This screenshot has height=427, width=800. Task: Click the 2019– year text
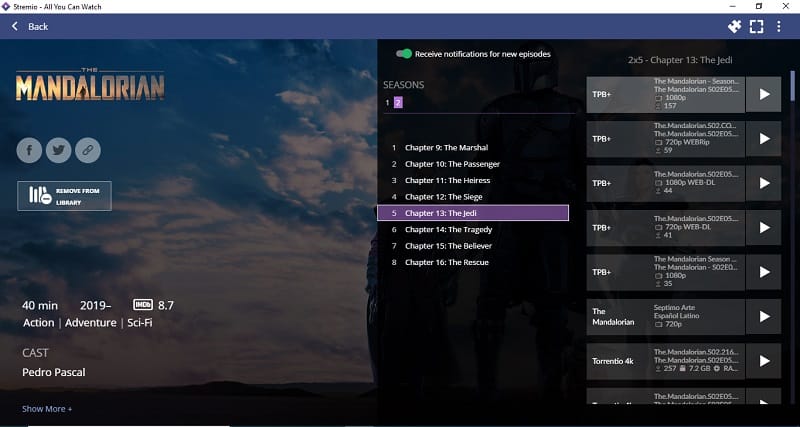click(95, 306)
